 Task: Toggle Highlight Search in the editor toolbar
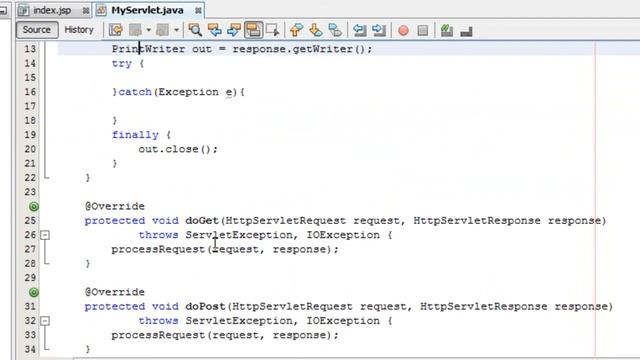click(x=253, y=30)
